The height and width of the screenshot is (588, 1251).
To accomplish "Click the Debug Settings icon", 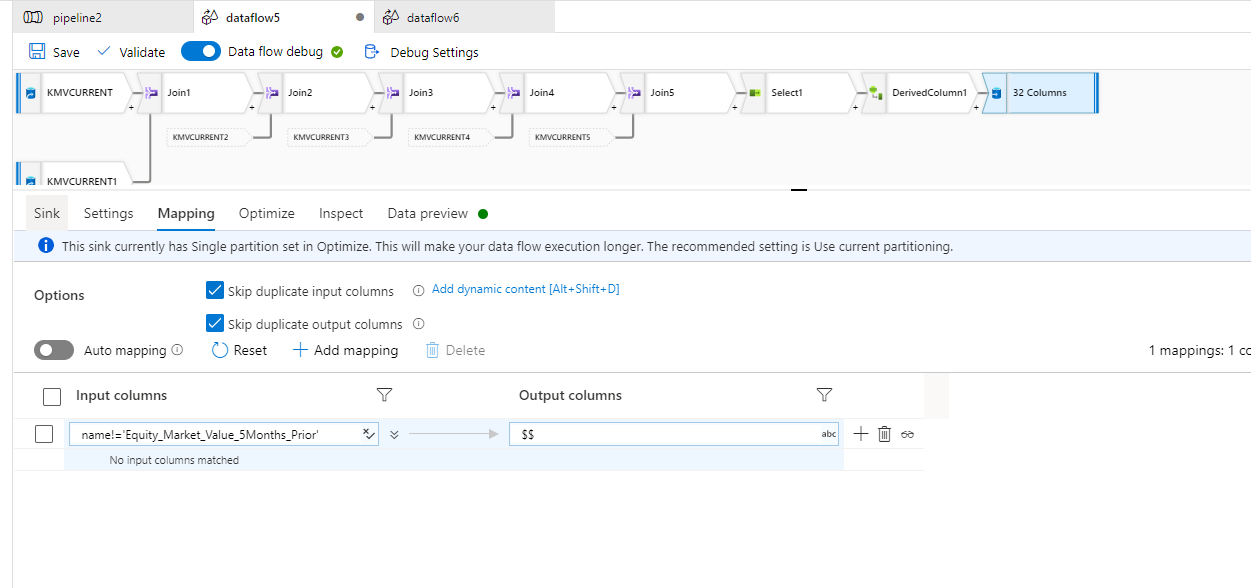I will click(x=372, y=52).
